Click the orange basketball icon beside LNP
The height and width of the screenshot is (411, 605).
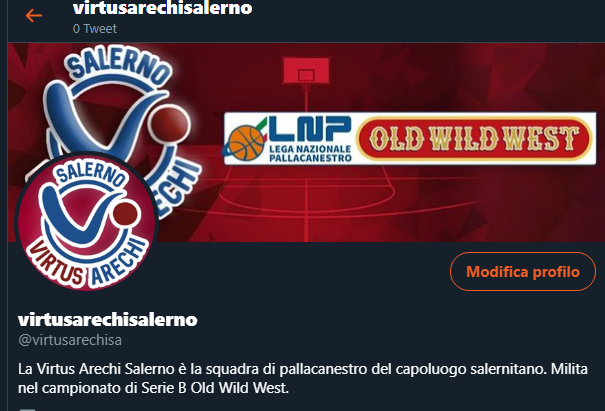click(246, 142)
